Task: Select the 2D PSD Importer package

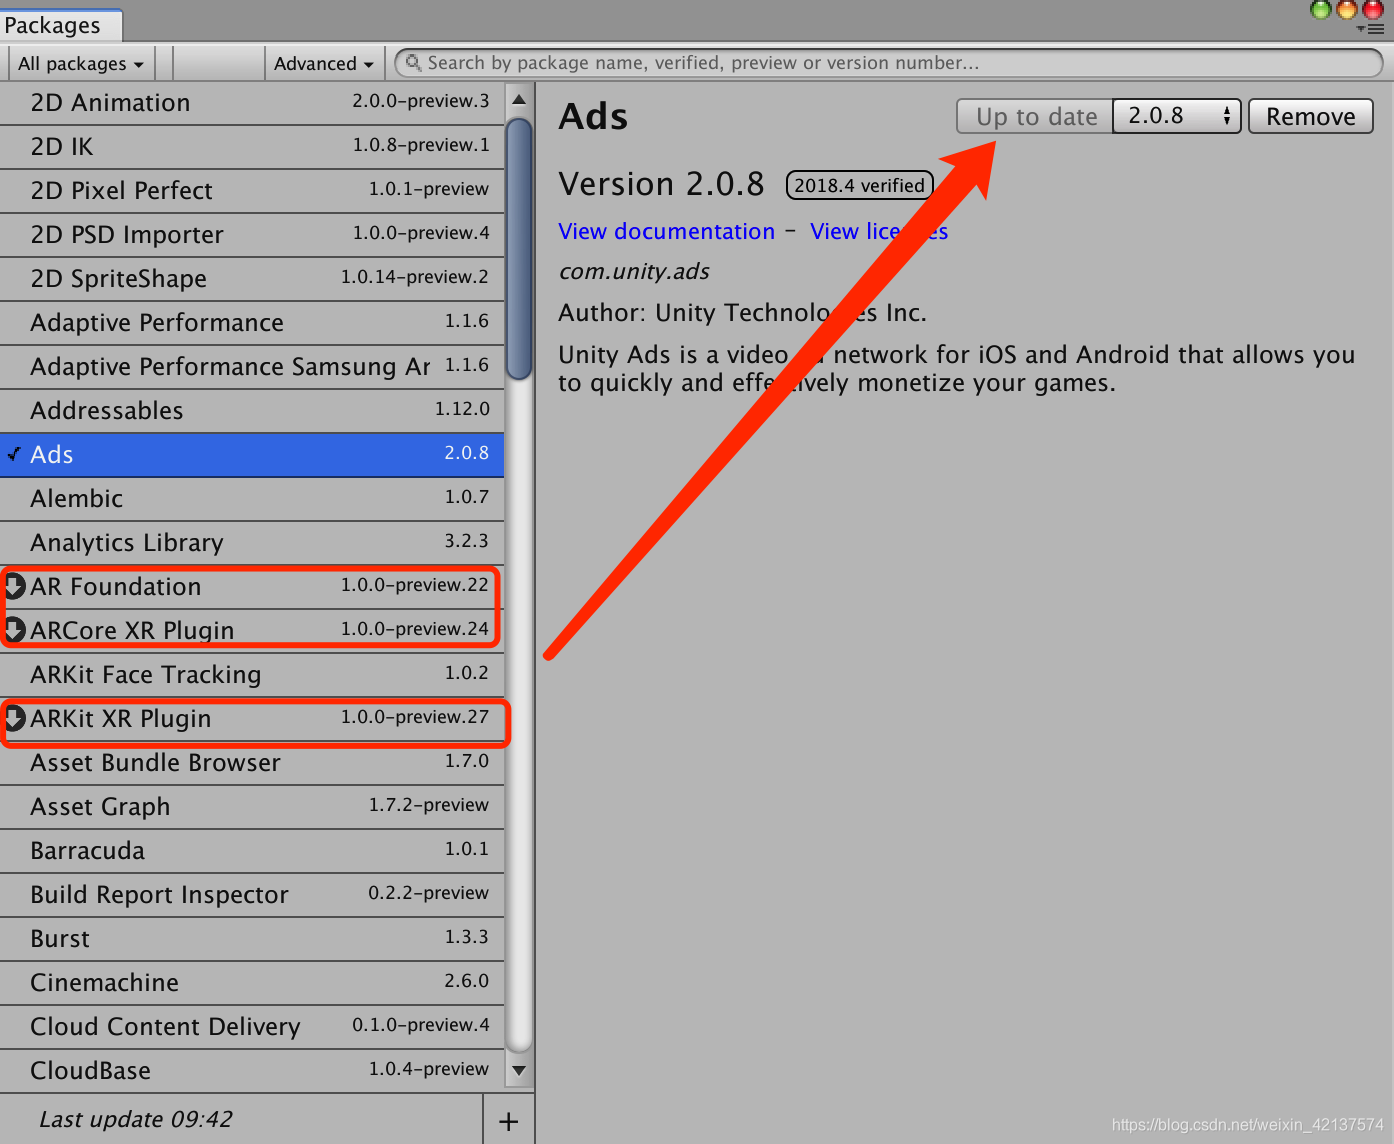Action: pyautogui.click(x=252, y=235)
